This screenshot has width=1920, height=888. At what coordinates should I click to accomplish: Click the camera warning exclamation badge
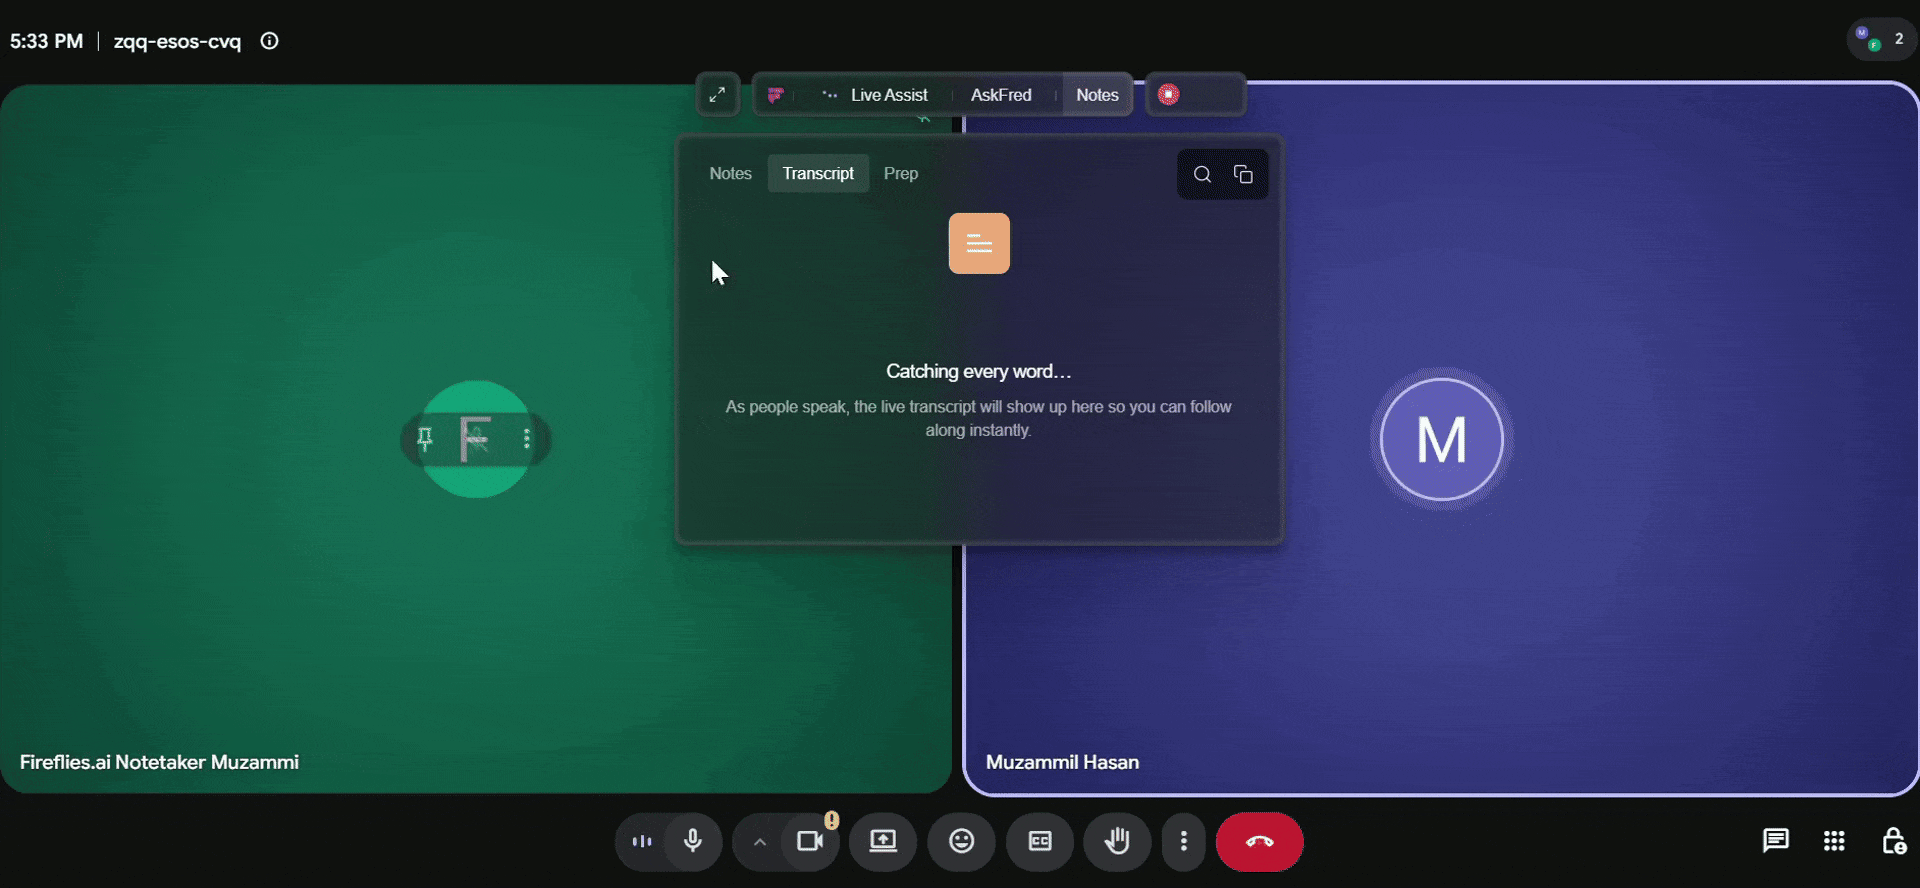831,821
